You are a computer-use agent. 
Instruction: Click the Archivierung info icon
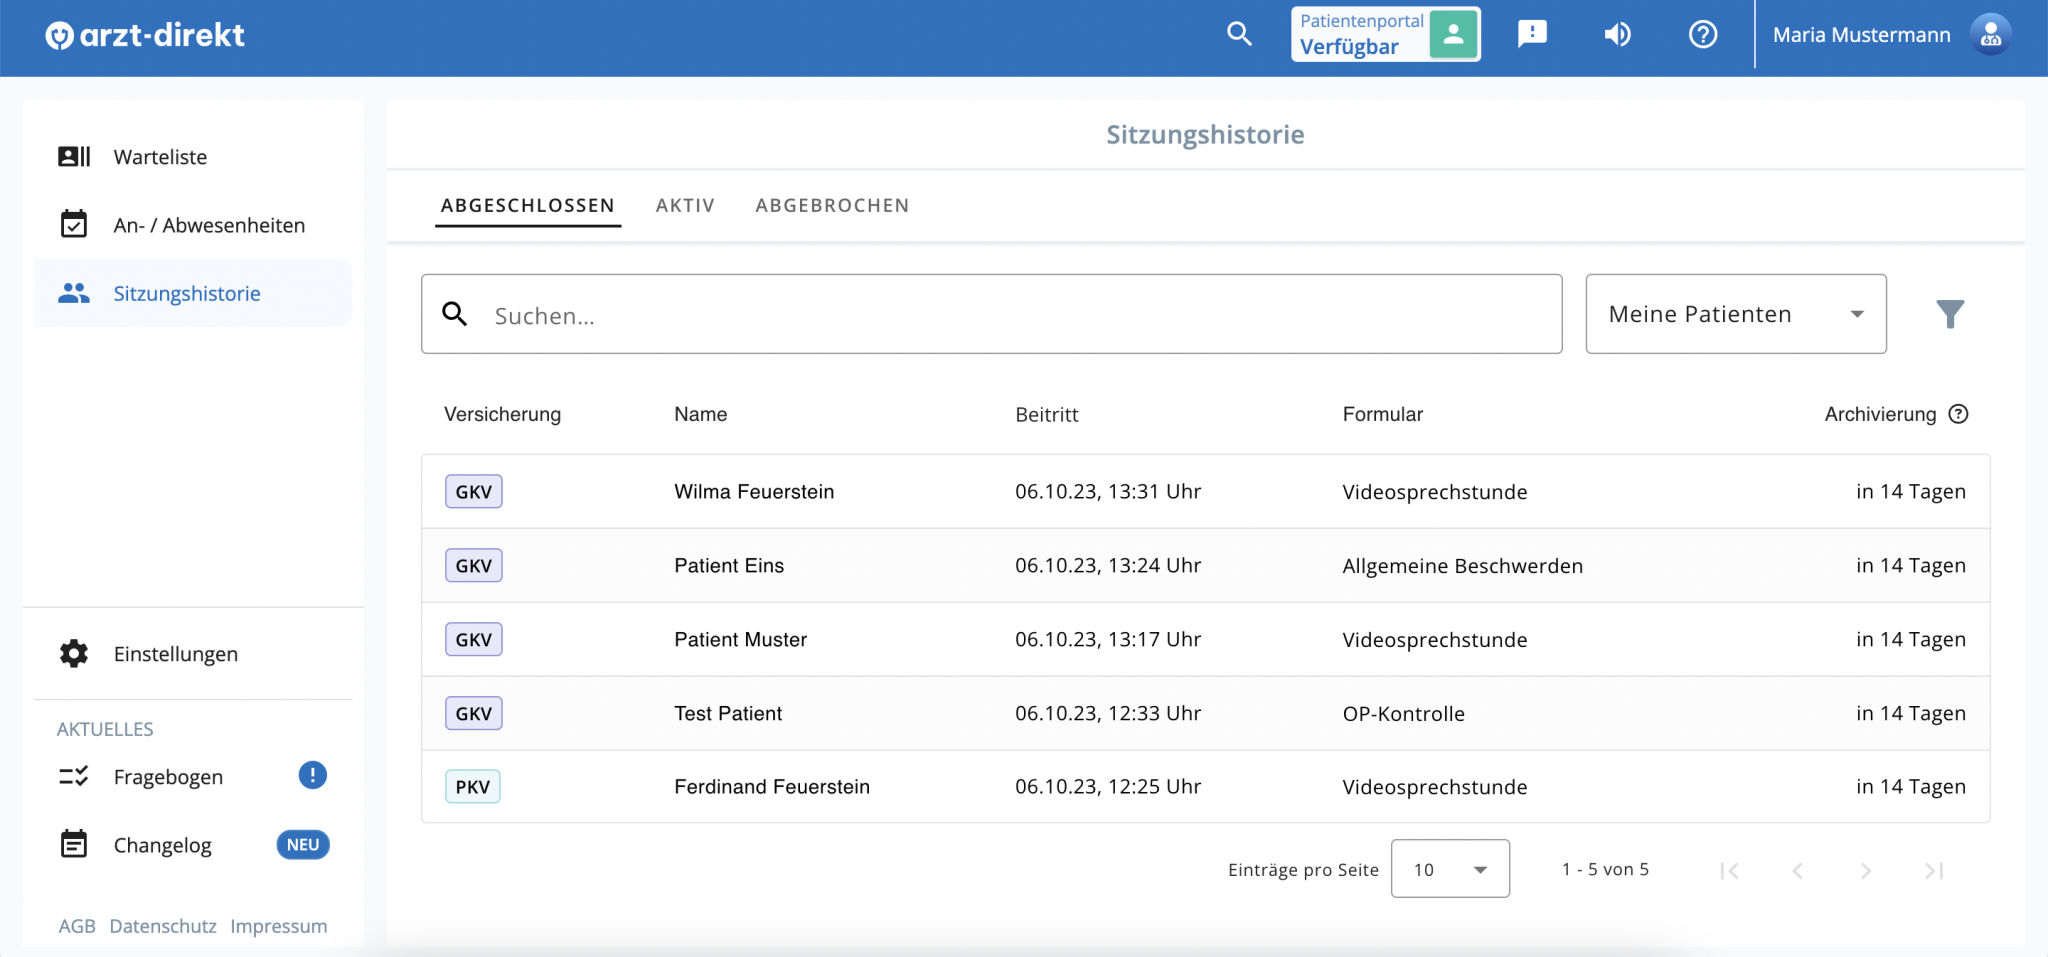click(1958, 413)
